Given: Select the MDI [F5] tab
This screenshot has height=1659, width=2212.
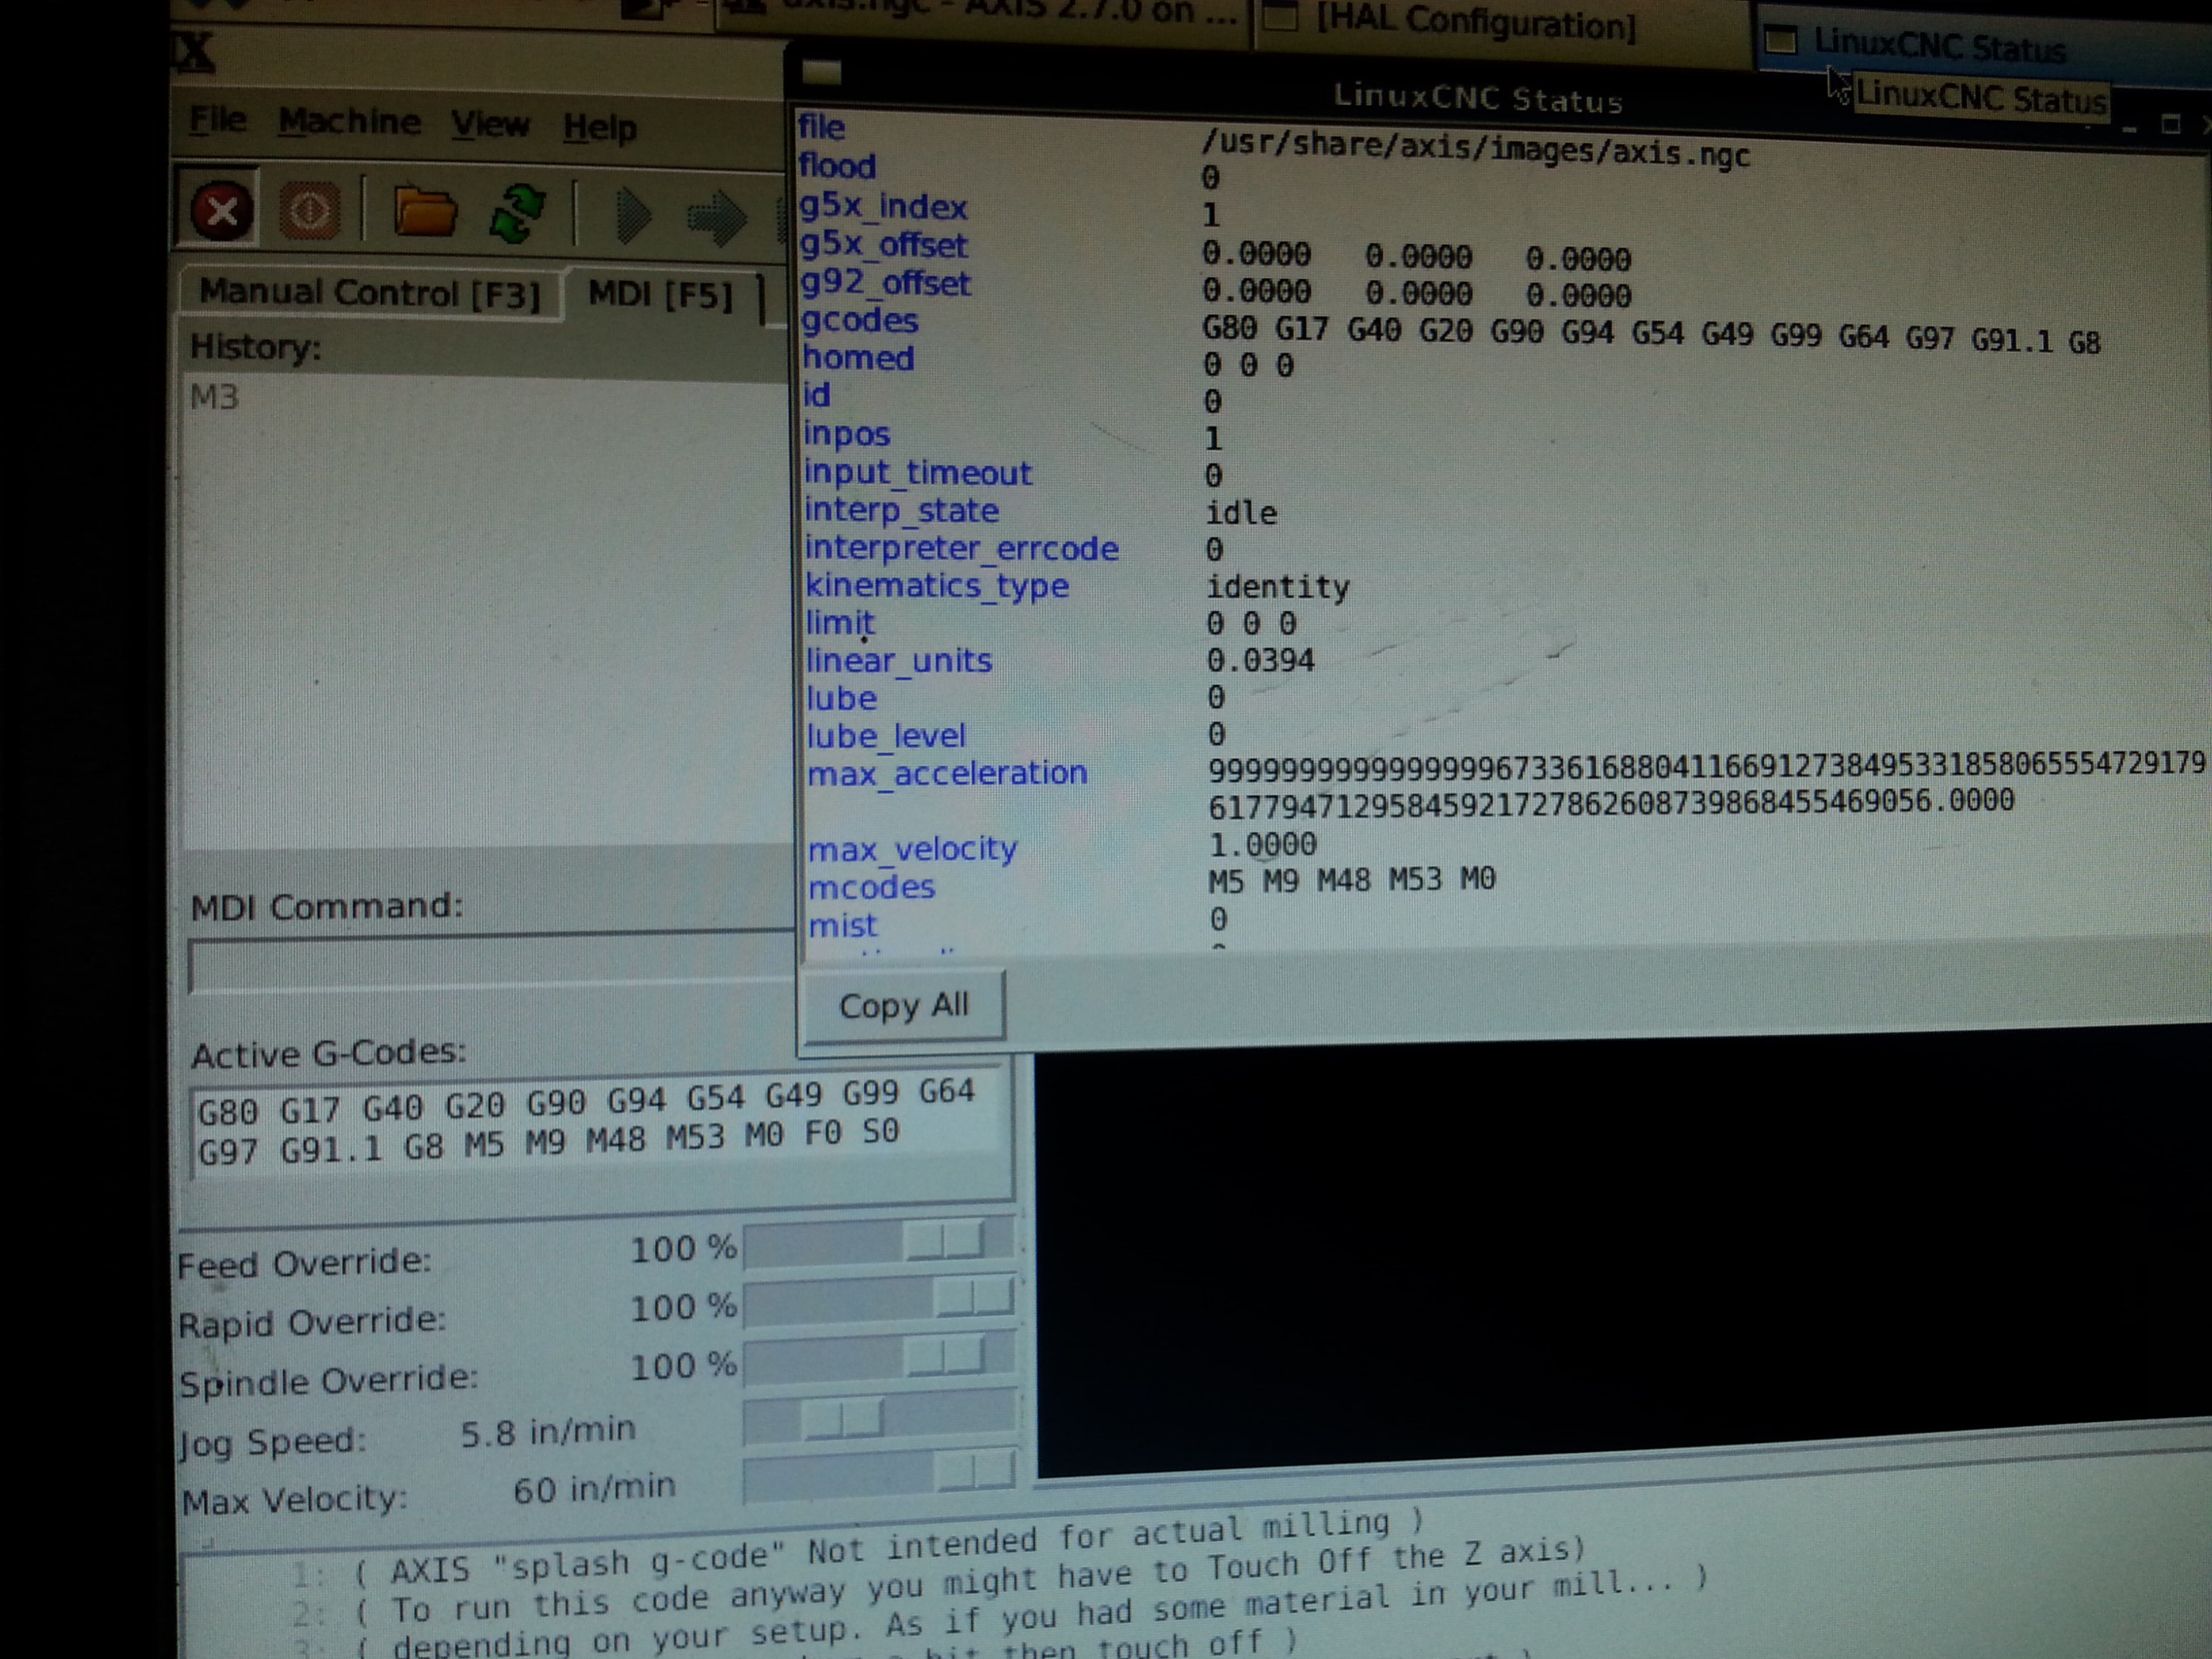Looking at the screenshot, I should tap(660, 295).
